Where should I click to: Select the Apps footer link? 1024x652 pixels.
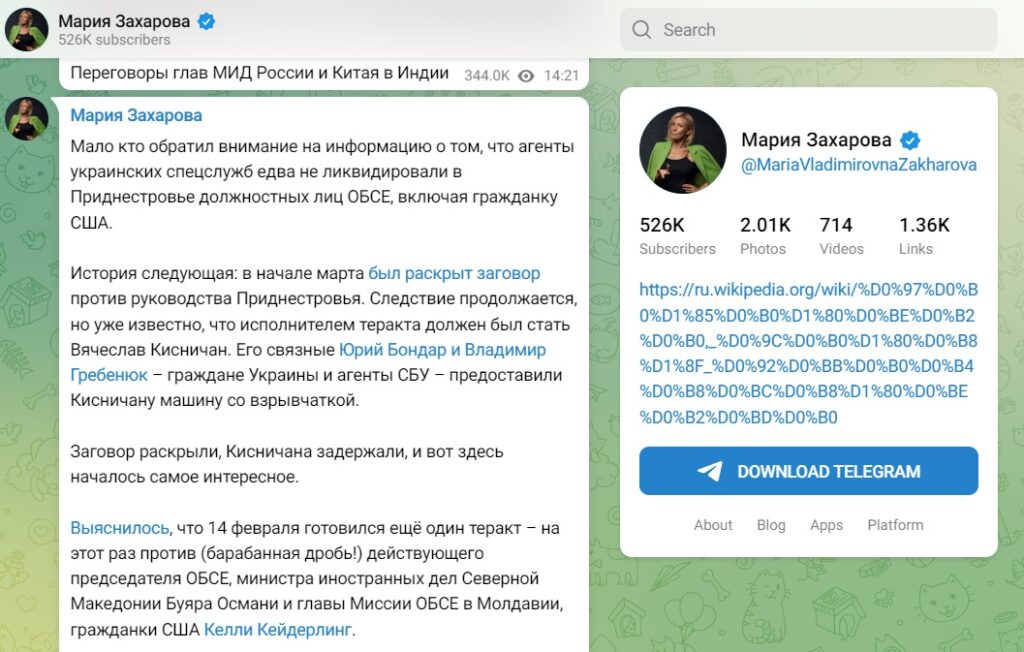click(826, 525)
